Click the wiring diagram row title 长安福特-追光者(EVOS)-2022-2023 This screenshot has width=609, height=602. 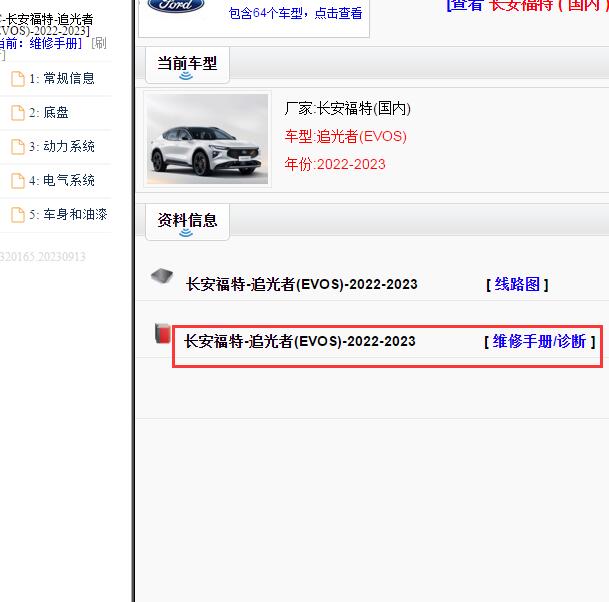(301, 284)
